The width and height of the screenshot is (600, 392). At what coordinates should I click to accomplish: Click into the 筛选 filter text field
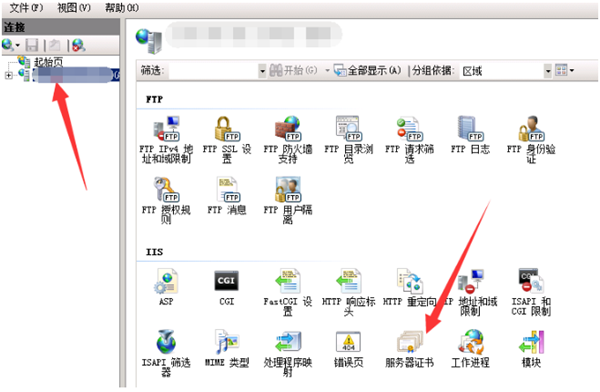(x=214, y=71)
